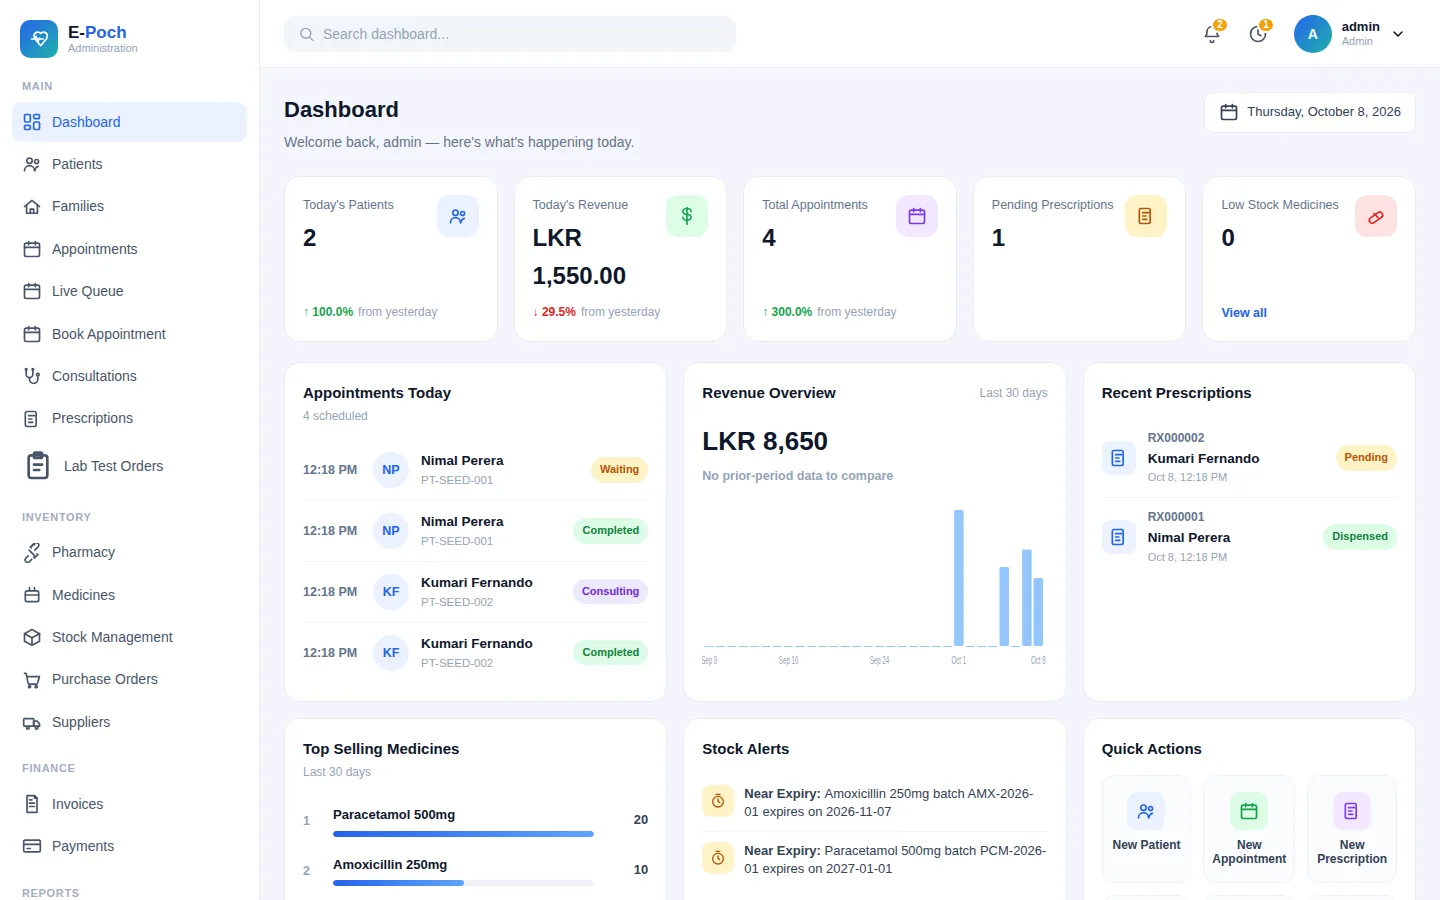Screen dimensions: 1440x900
Task: Click the Stock Management box icon
Action: 32,637
